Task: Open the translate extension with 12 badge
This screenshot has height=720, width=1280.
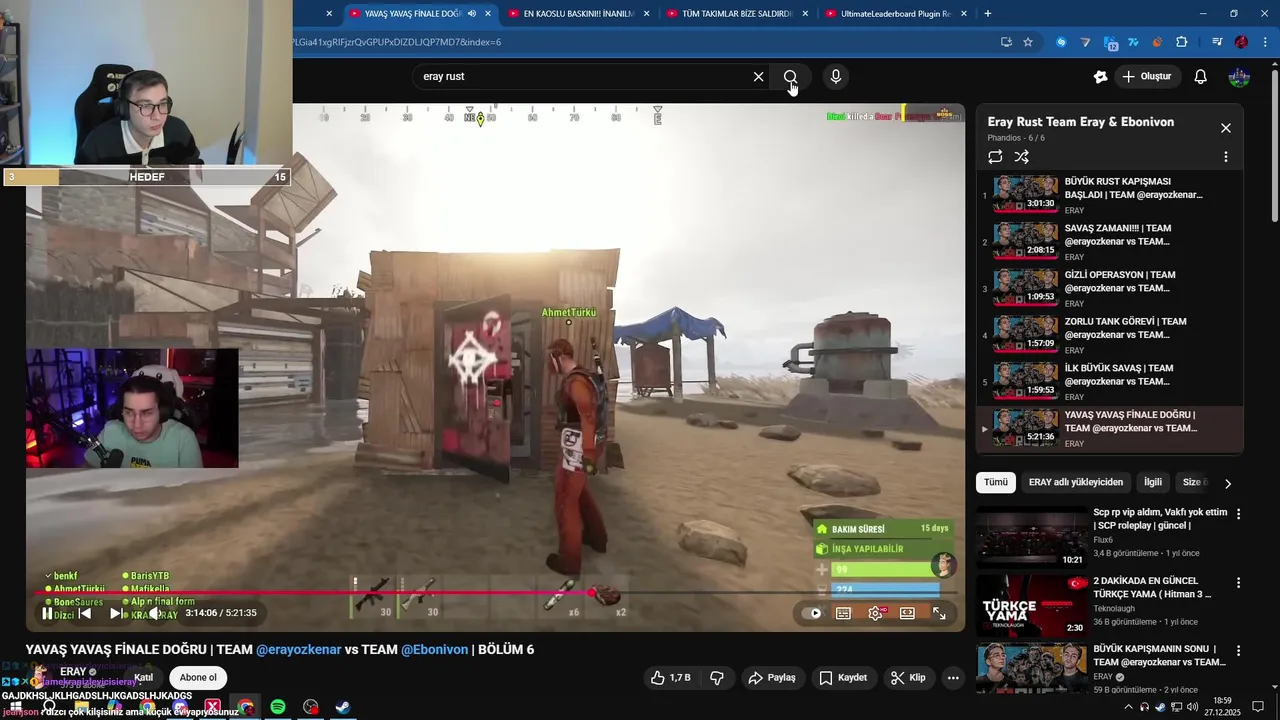Action: coord(1110,42)
